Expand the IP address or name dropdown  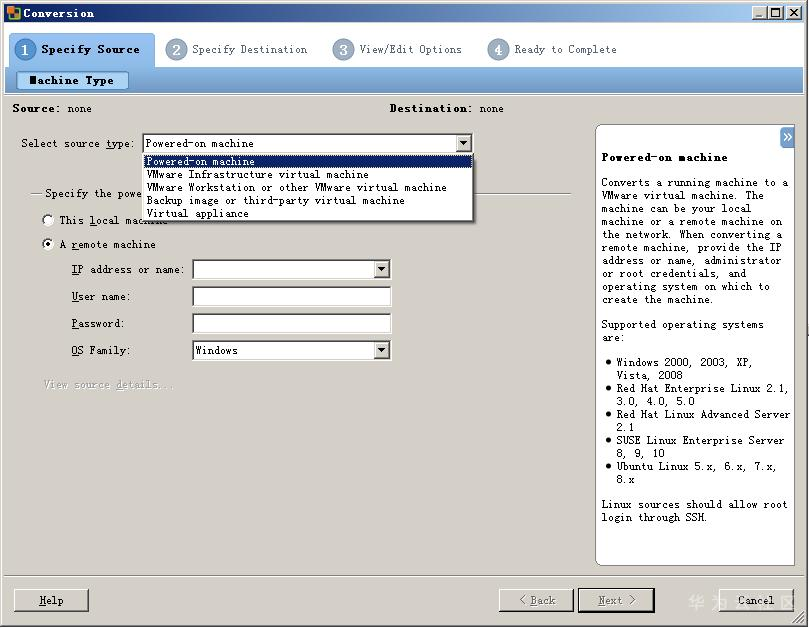(381, 269)
